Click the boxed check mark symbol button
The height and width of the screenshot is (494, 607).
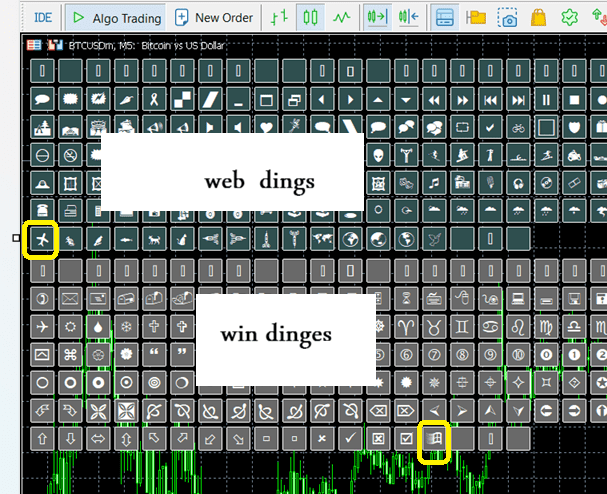point(406,439)
